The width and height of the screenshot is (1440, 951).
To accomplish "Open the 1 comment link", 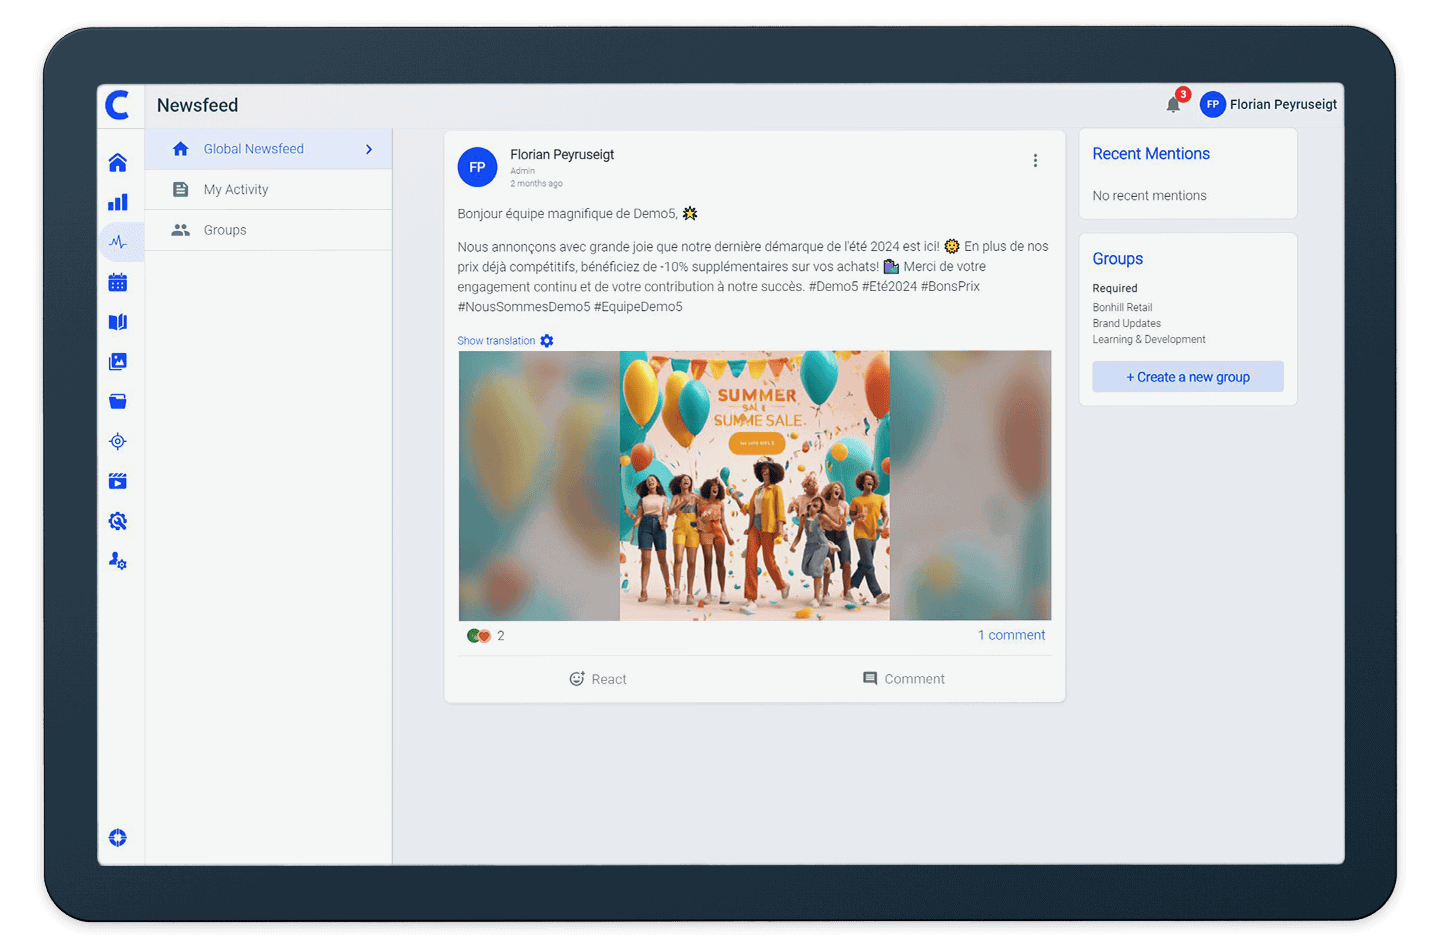I will [x=1011, y=635].
